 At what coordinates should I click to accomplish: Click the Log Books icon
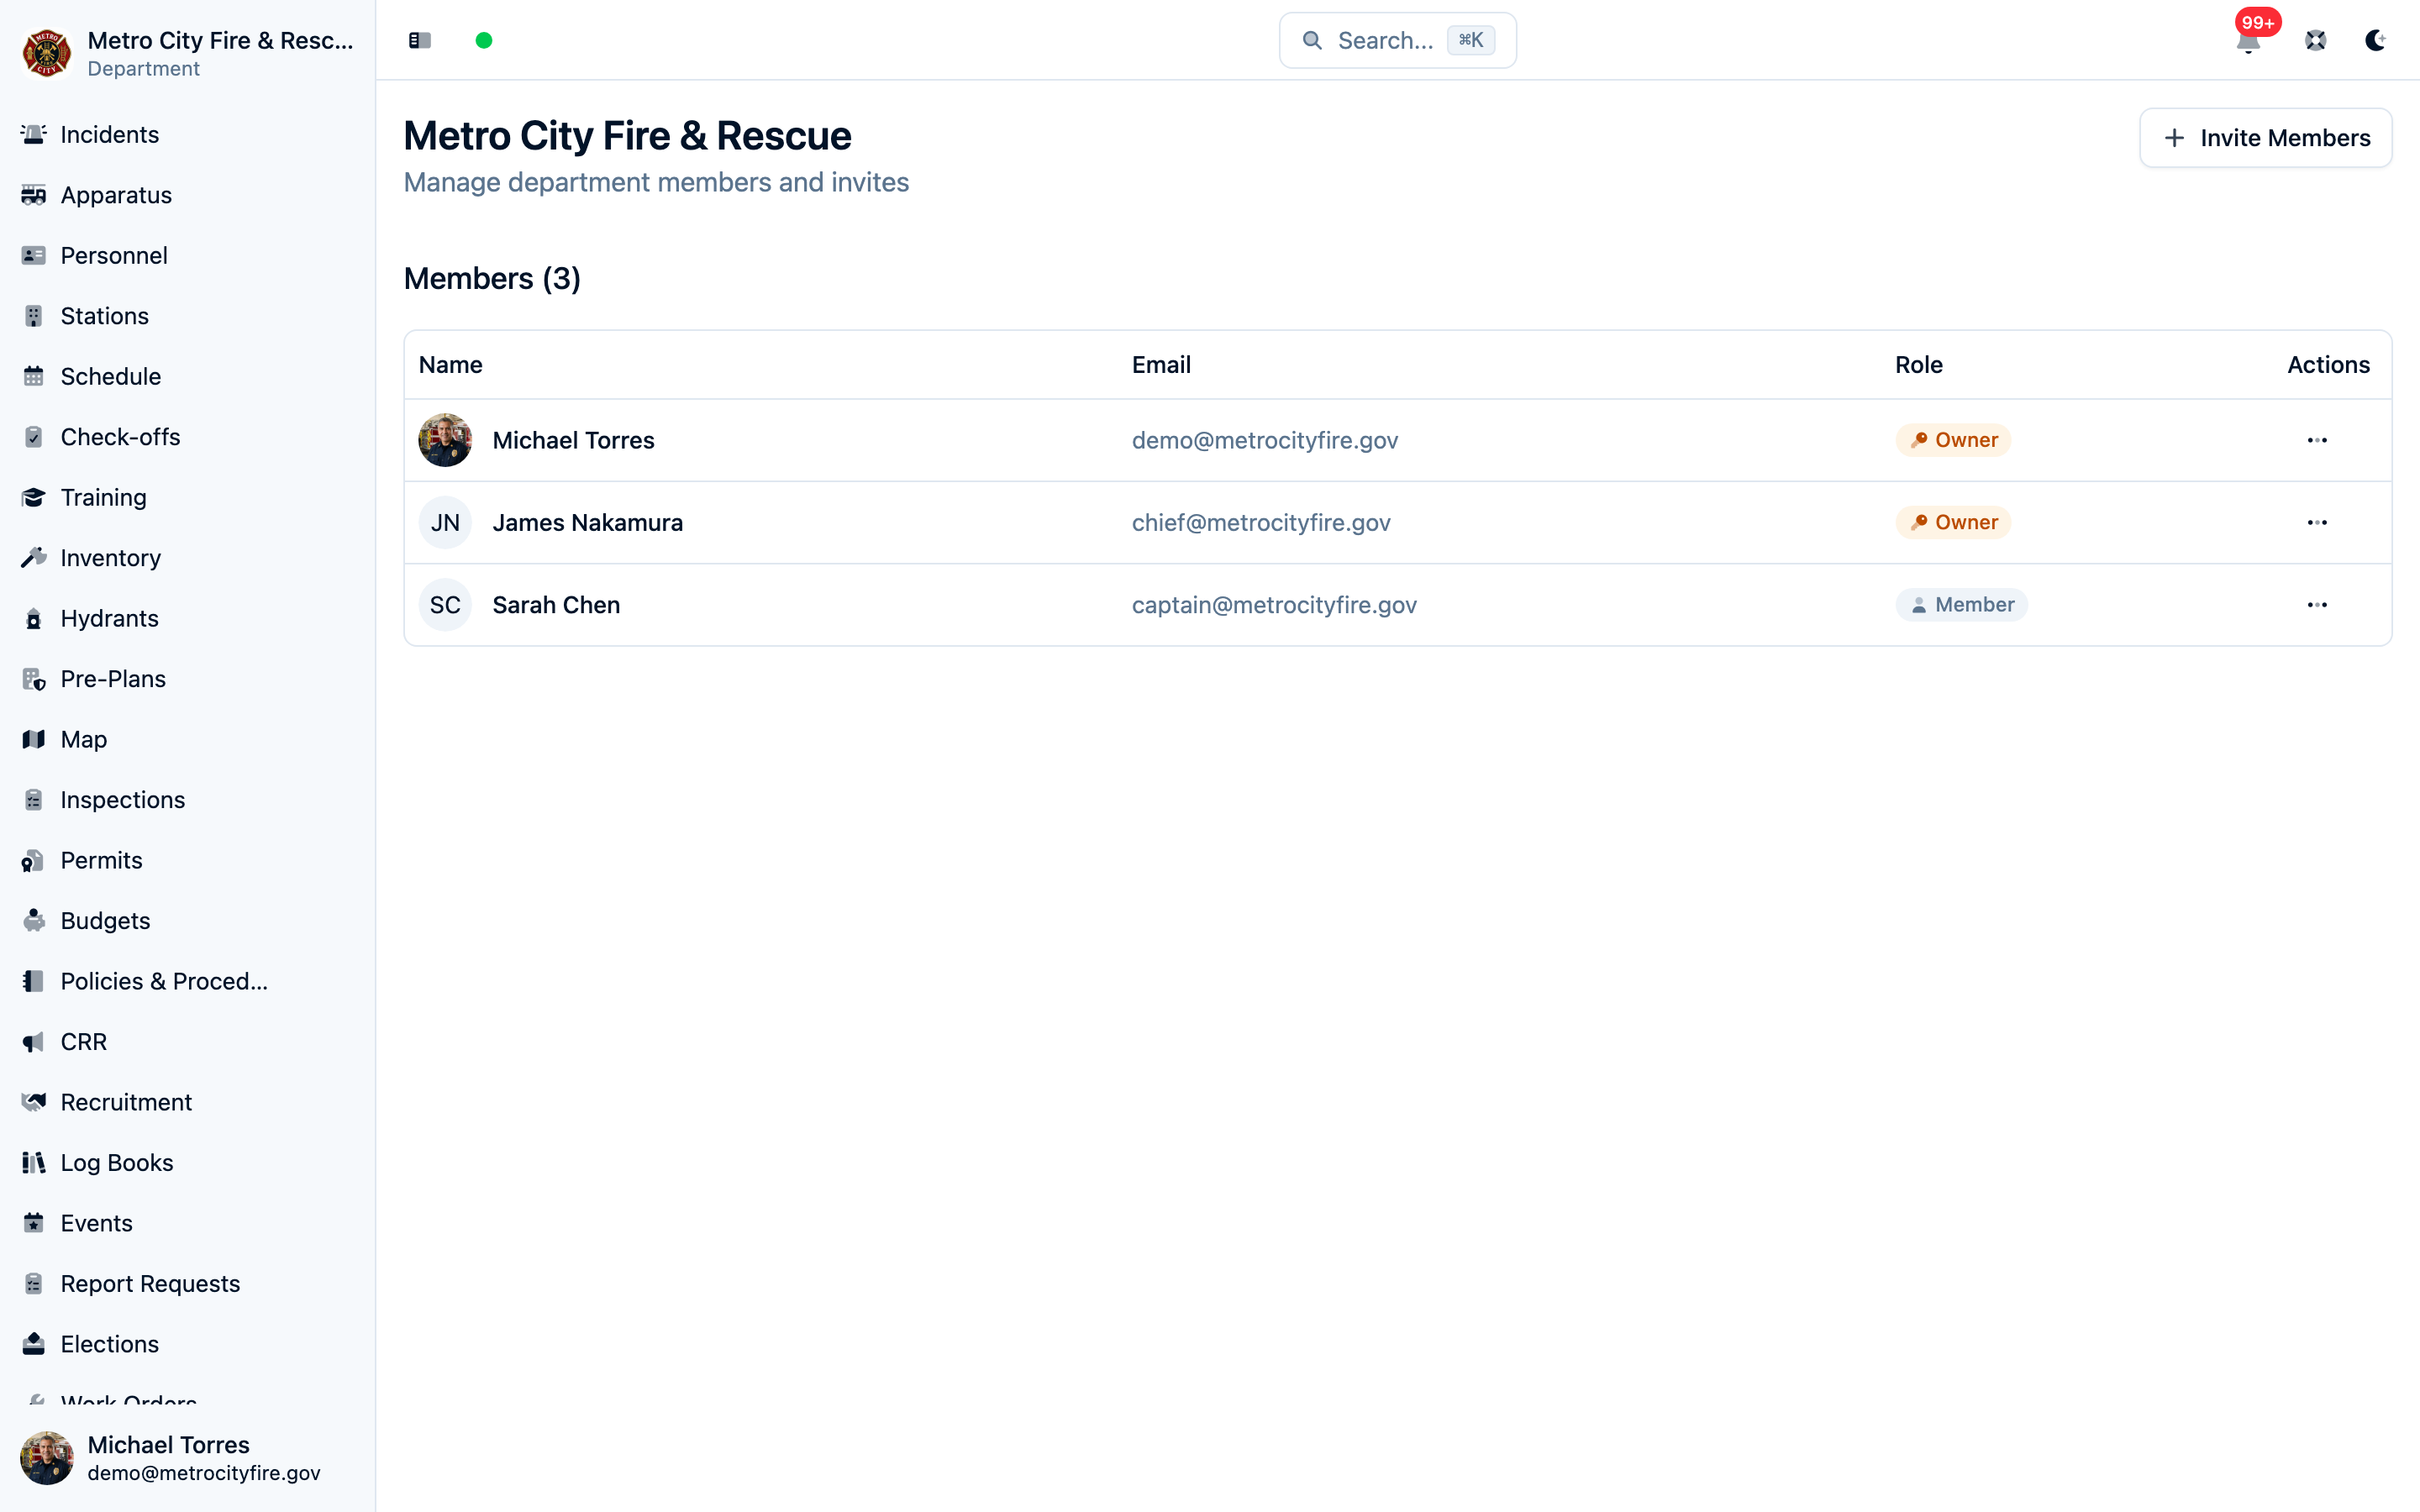coord(34,1163)
